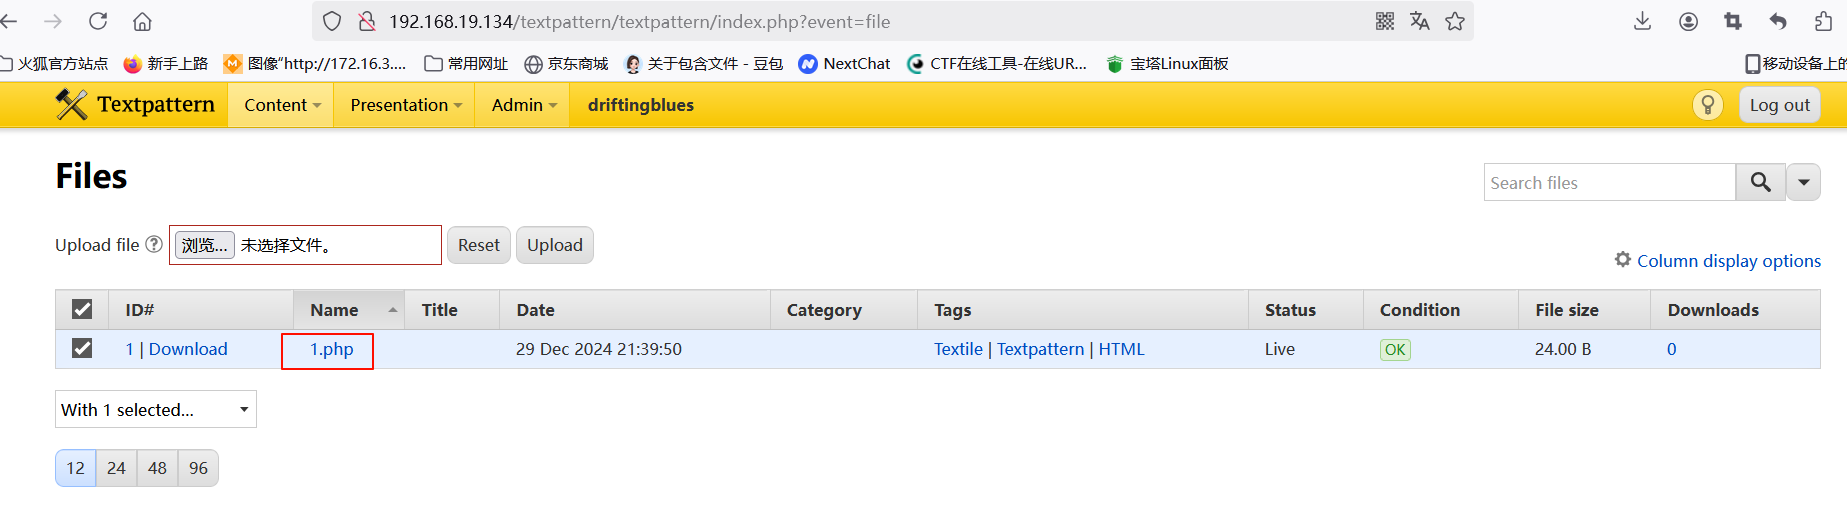Sort by File size column header

coord(1567,310)
